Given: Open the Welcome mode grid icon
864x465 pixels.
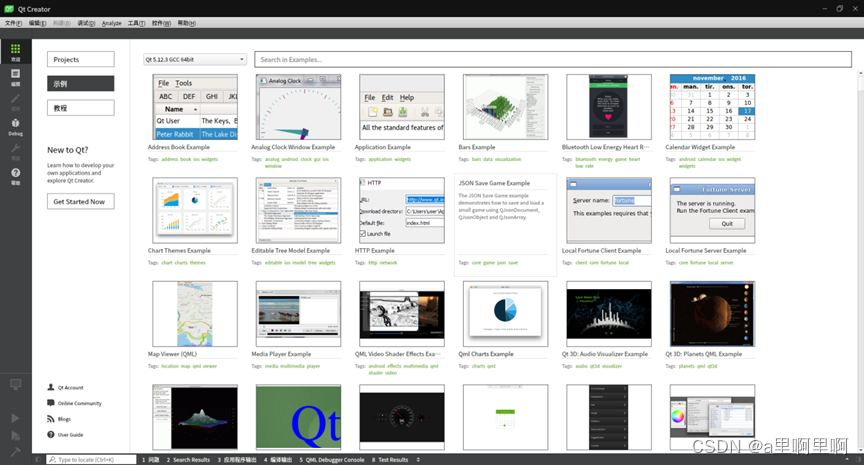Looking at the screenshot, I should [x=15, y=49].
